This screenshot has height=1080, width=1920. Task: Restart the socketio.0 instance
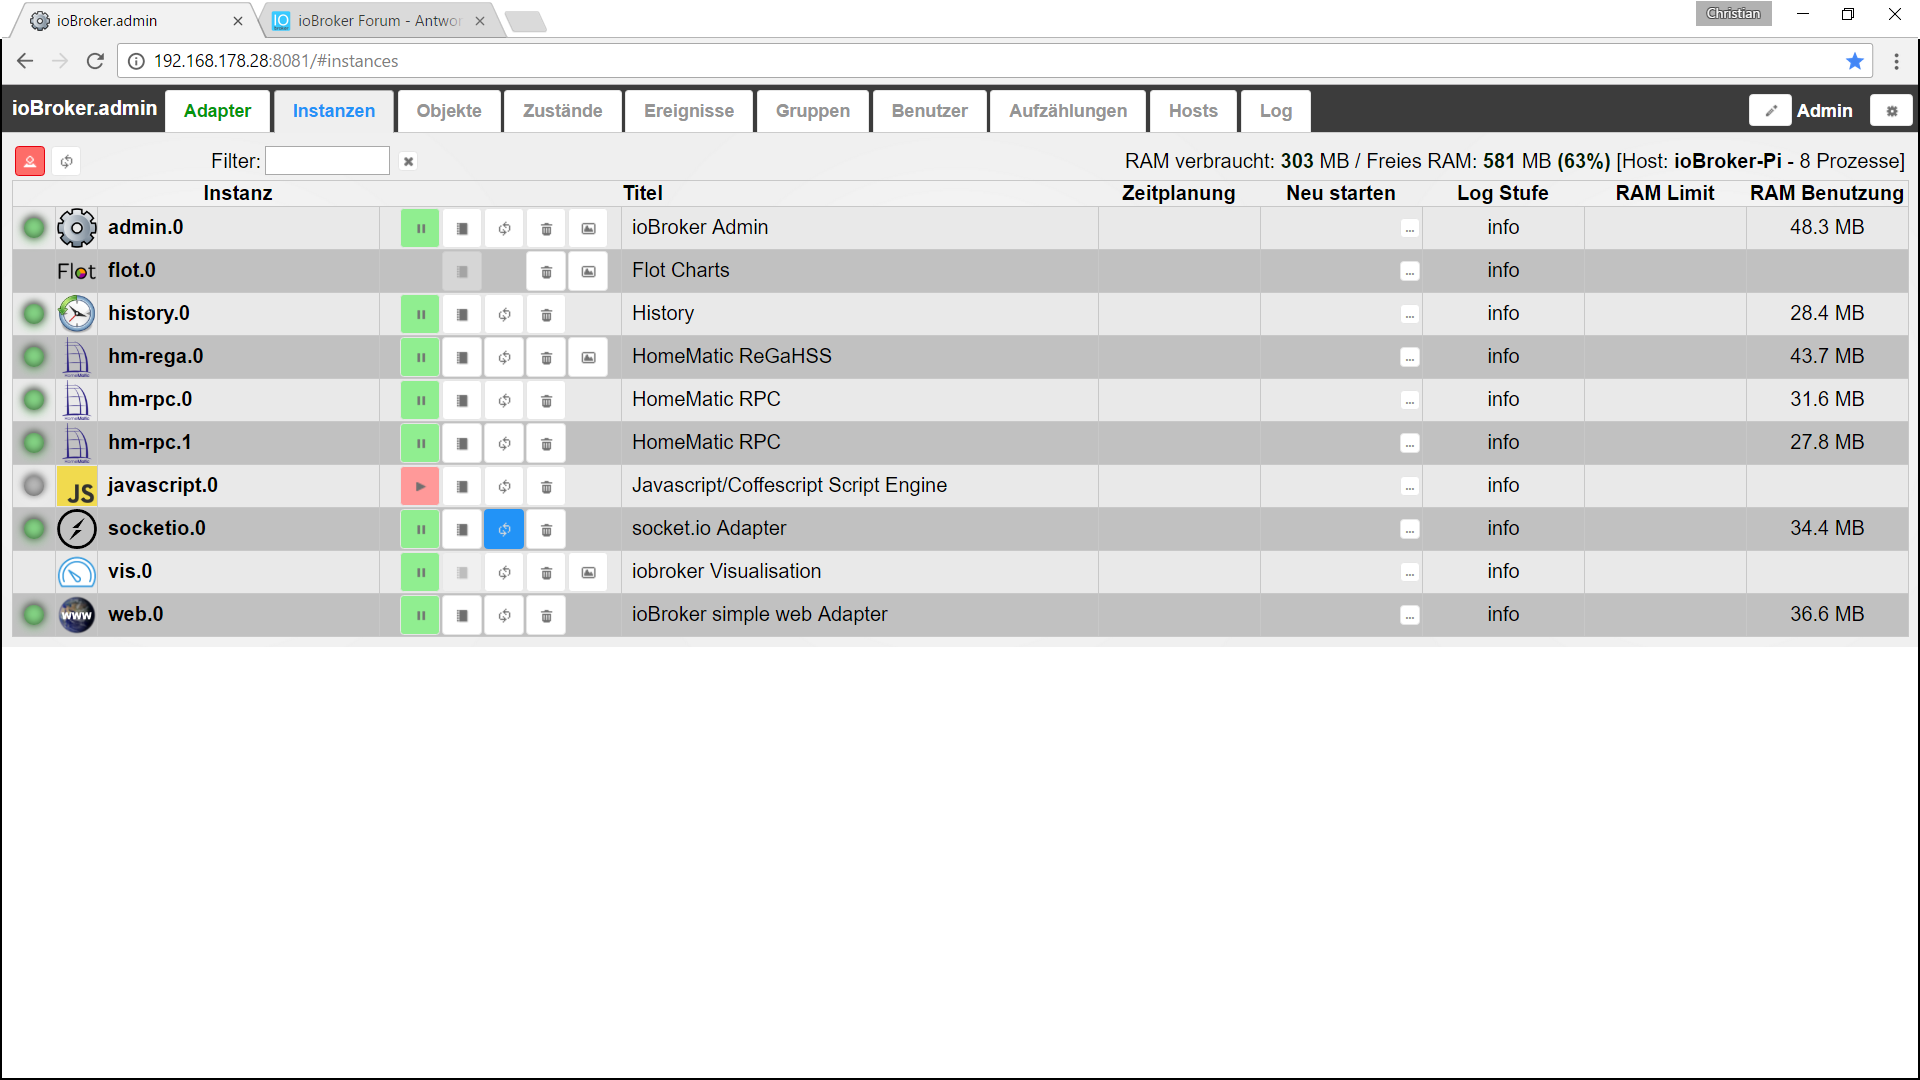(x=504, y=529)
